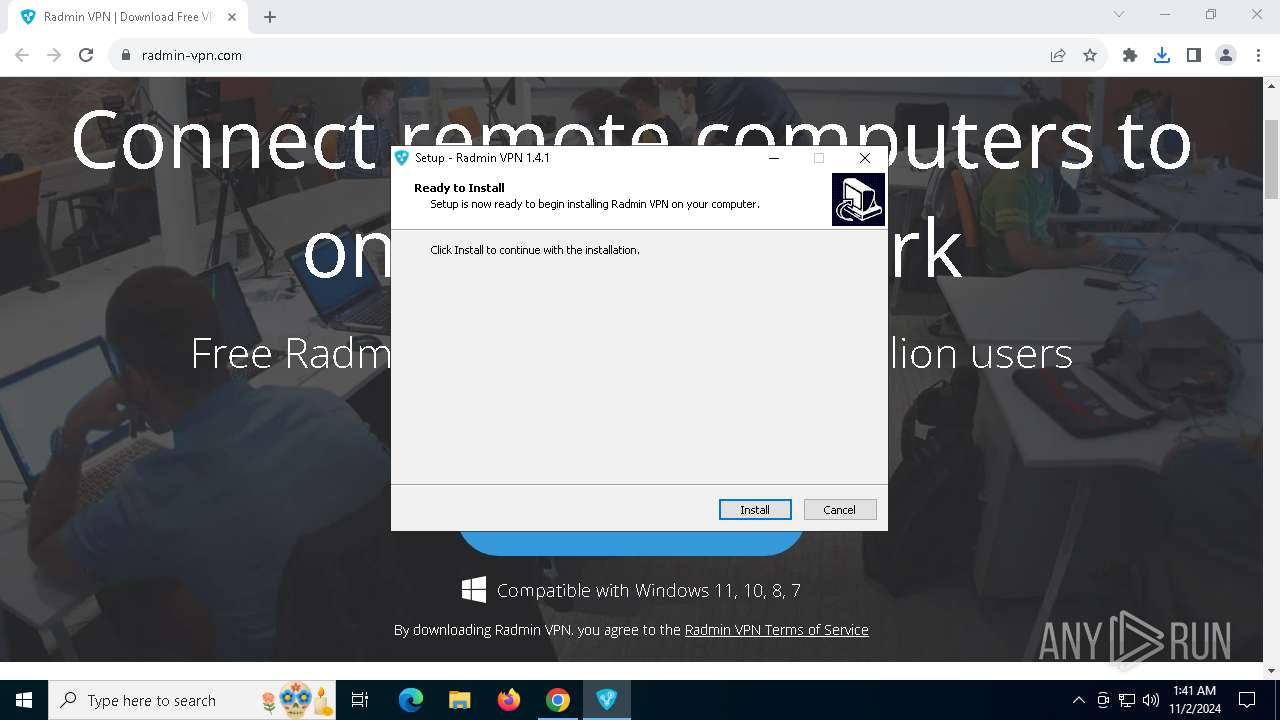Launch Firefox from taskbar
The image size is (1280, 720).
click(509, 700)
